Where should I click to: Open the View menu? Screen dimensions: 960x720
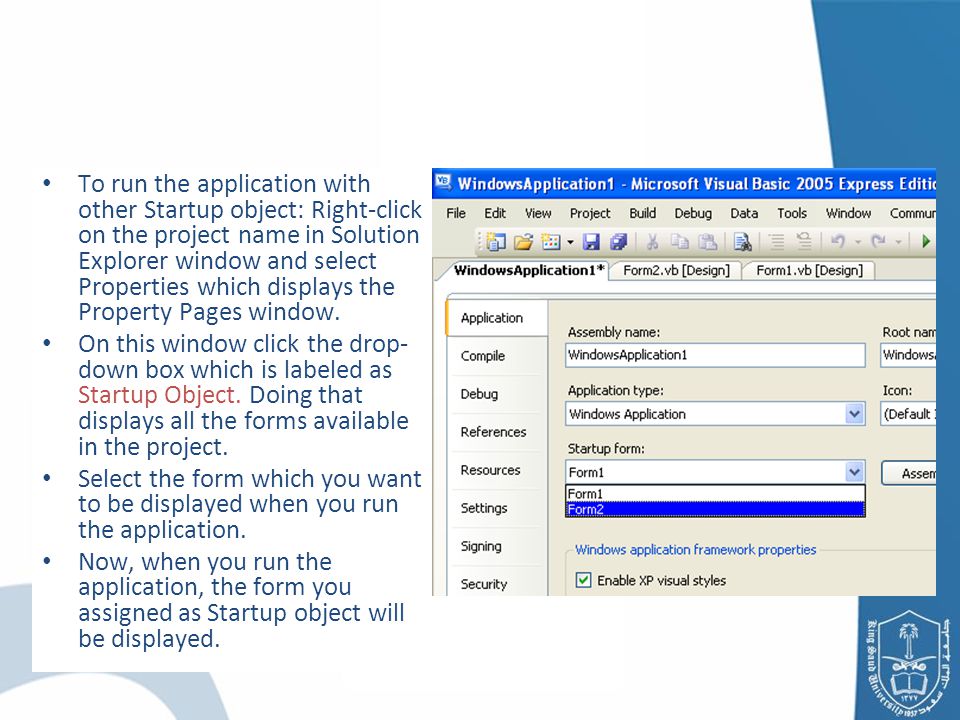pyautogui.click(x=538, y=213)
